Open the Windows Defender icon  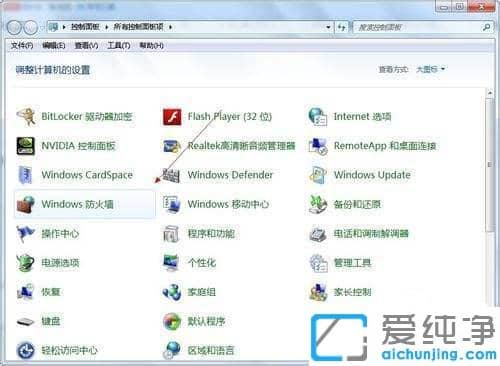click(x=172, y=175)
